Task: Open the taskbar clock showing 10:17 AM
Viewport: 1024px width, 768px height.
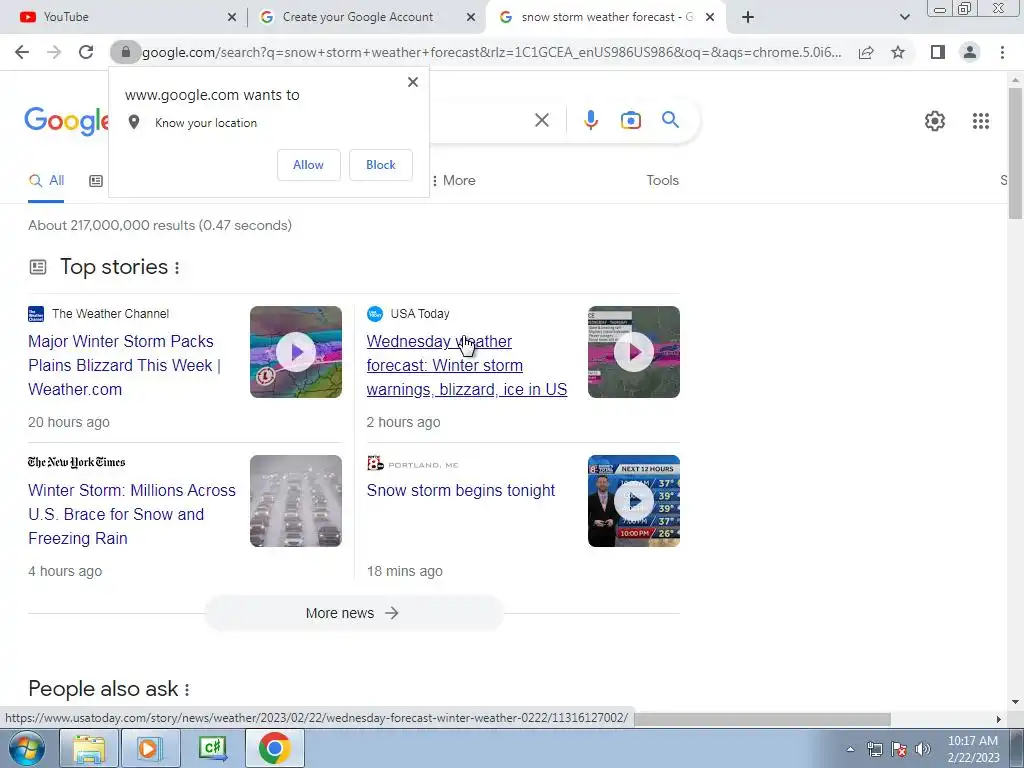Action: click(x=973, y=749)
